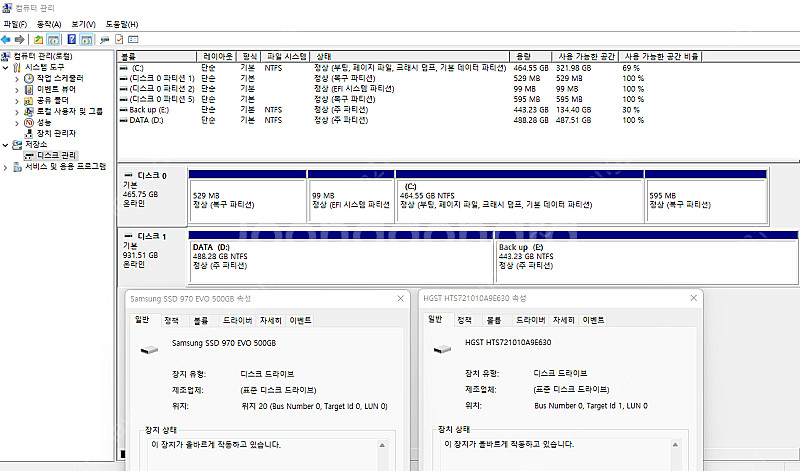Sort by the 볼륨 column header

coord(157,56)
